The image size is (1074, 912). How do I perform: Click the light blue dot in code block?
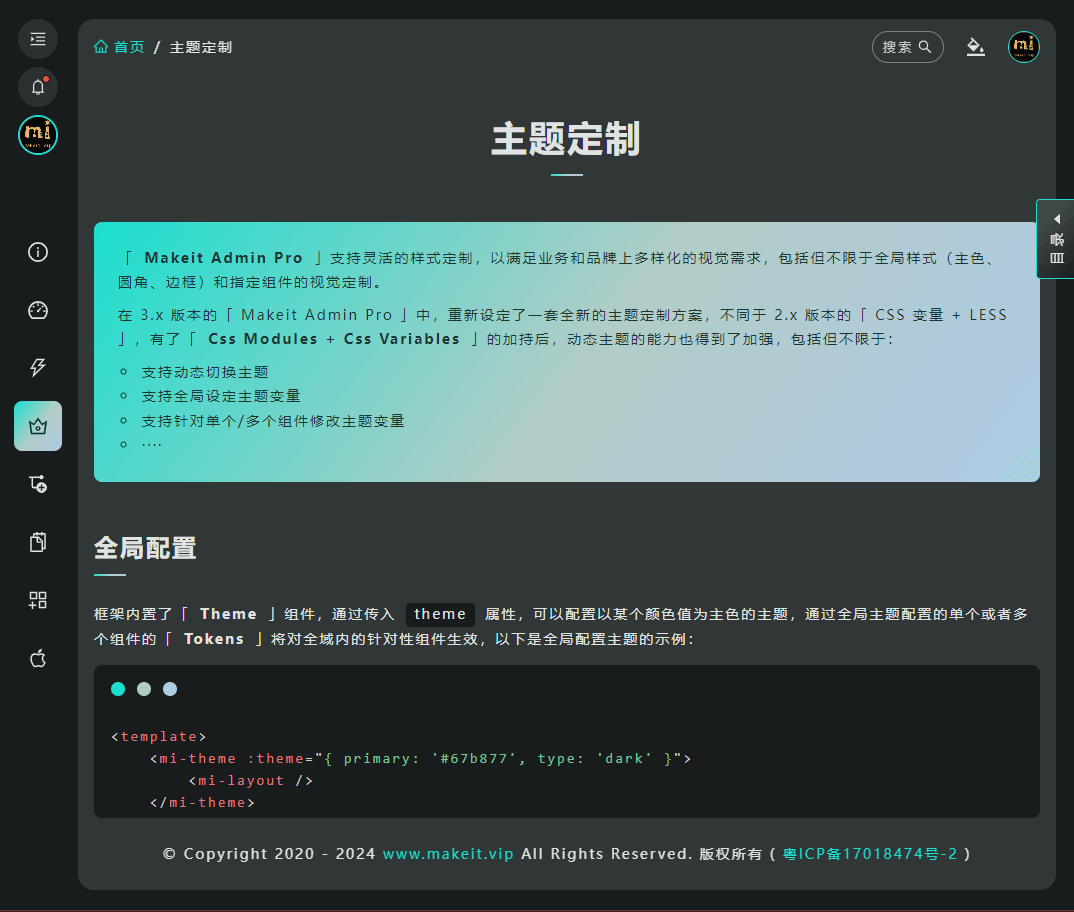tap(170, 689)
